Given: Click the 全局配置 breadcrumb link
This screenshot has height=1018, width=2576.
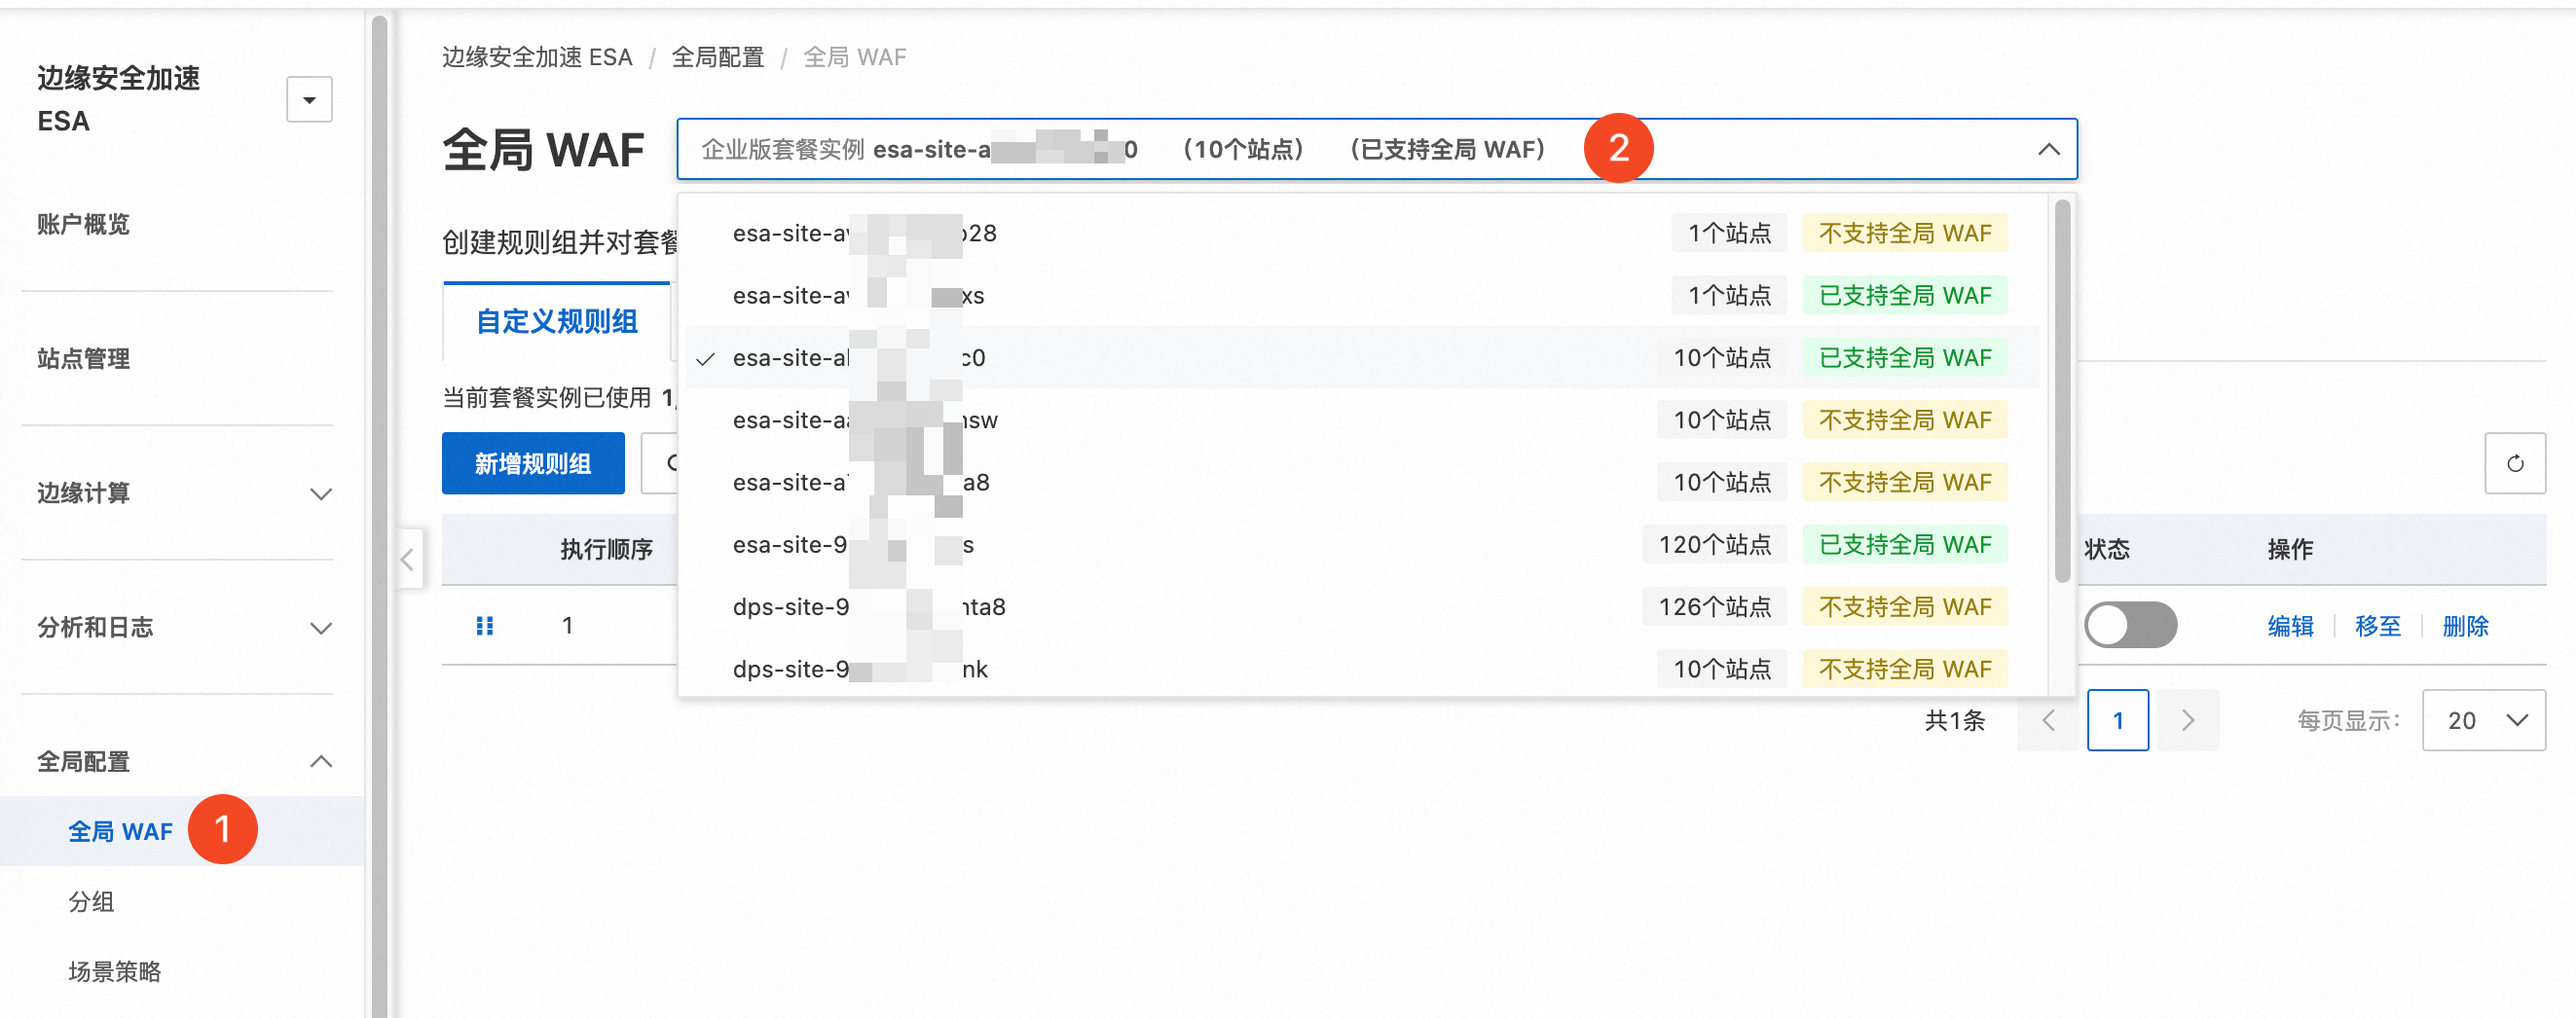Looking at the screenshot, I should pyautogui.click(x=717, y=57).
